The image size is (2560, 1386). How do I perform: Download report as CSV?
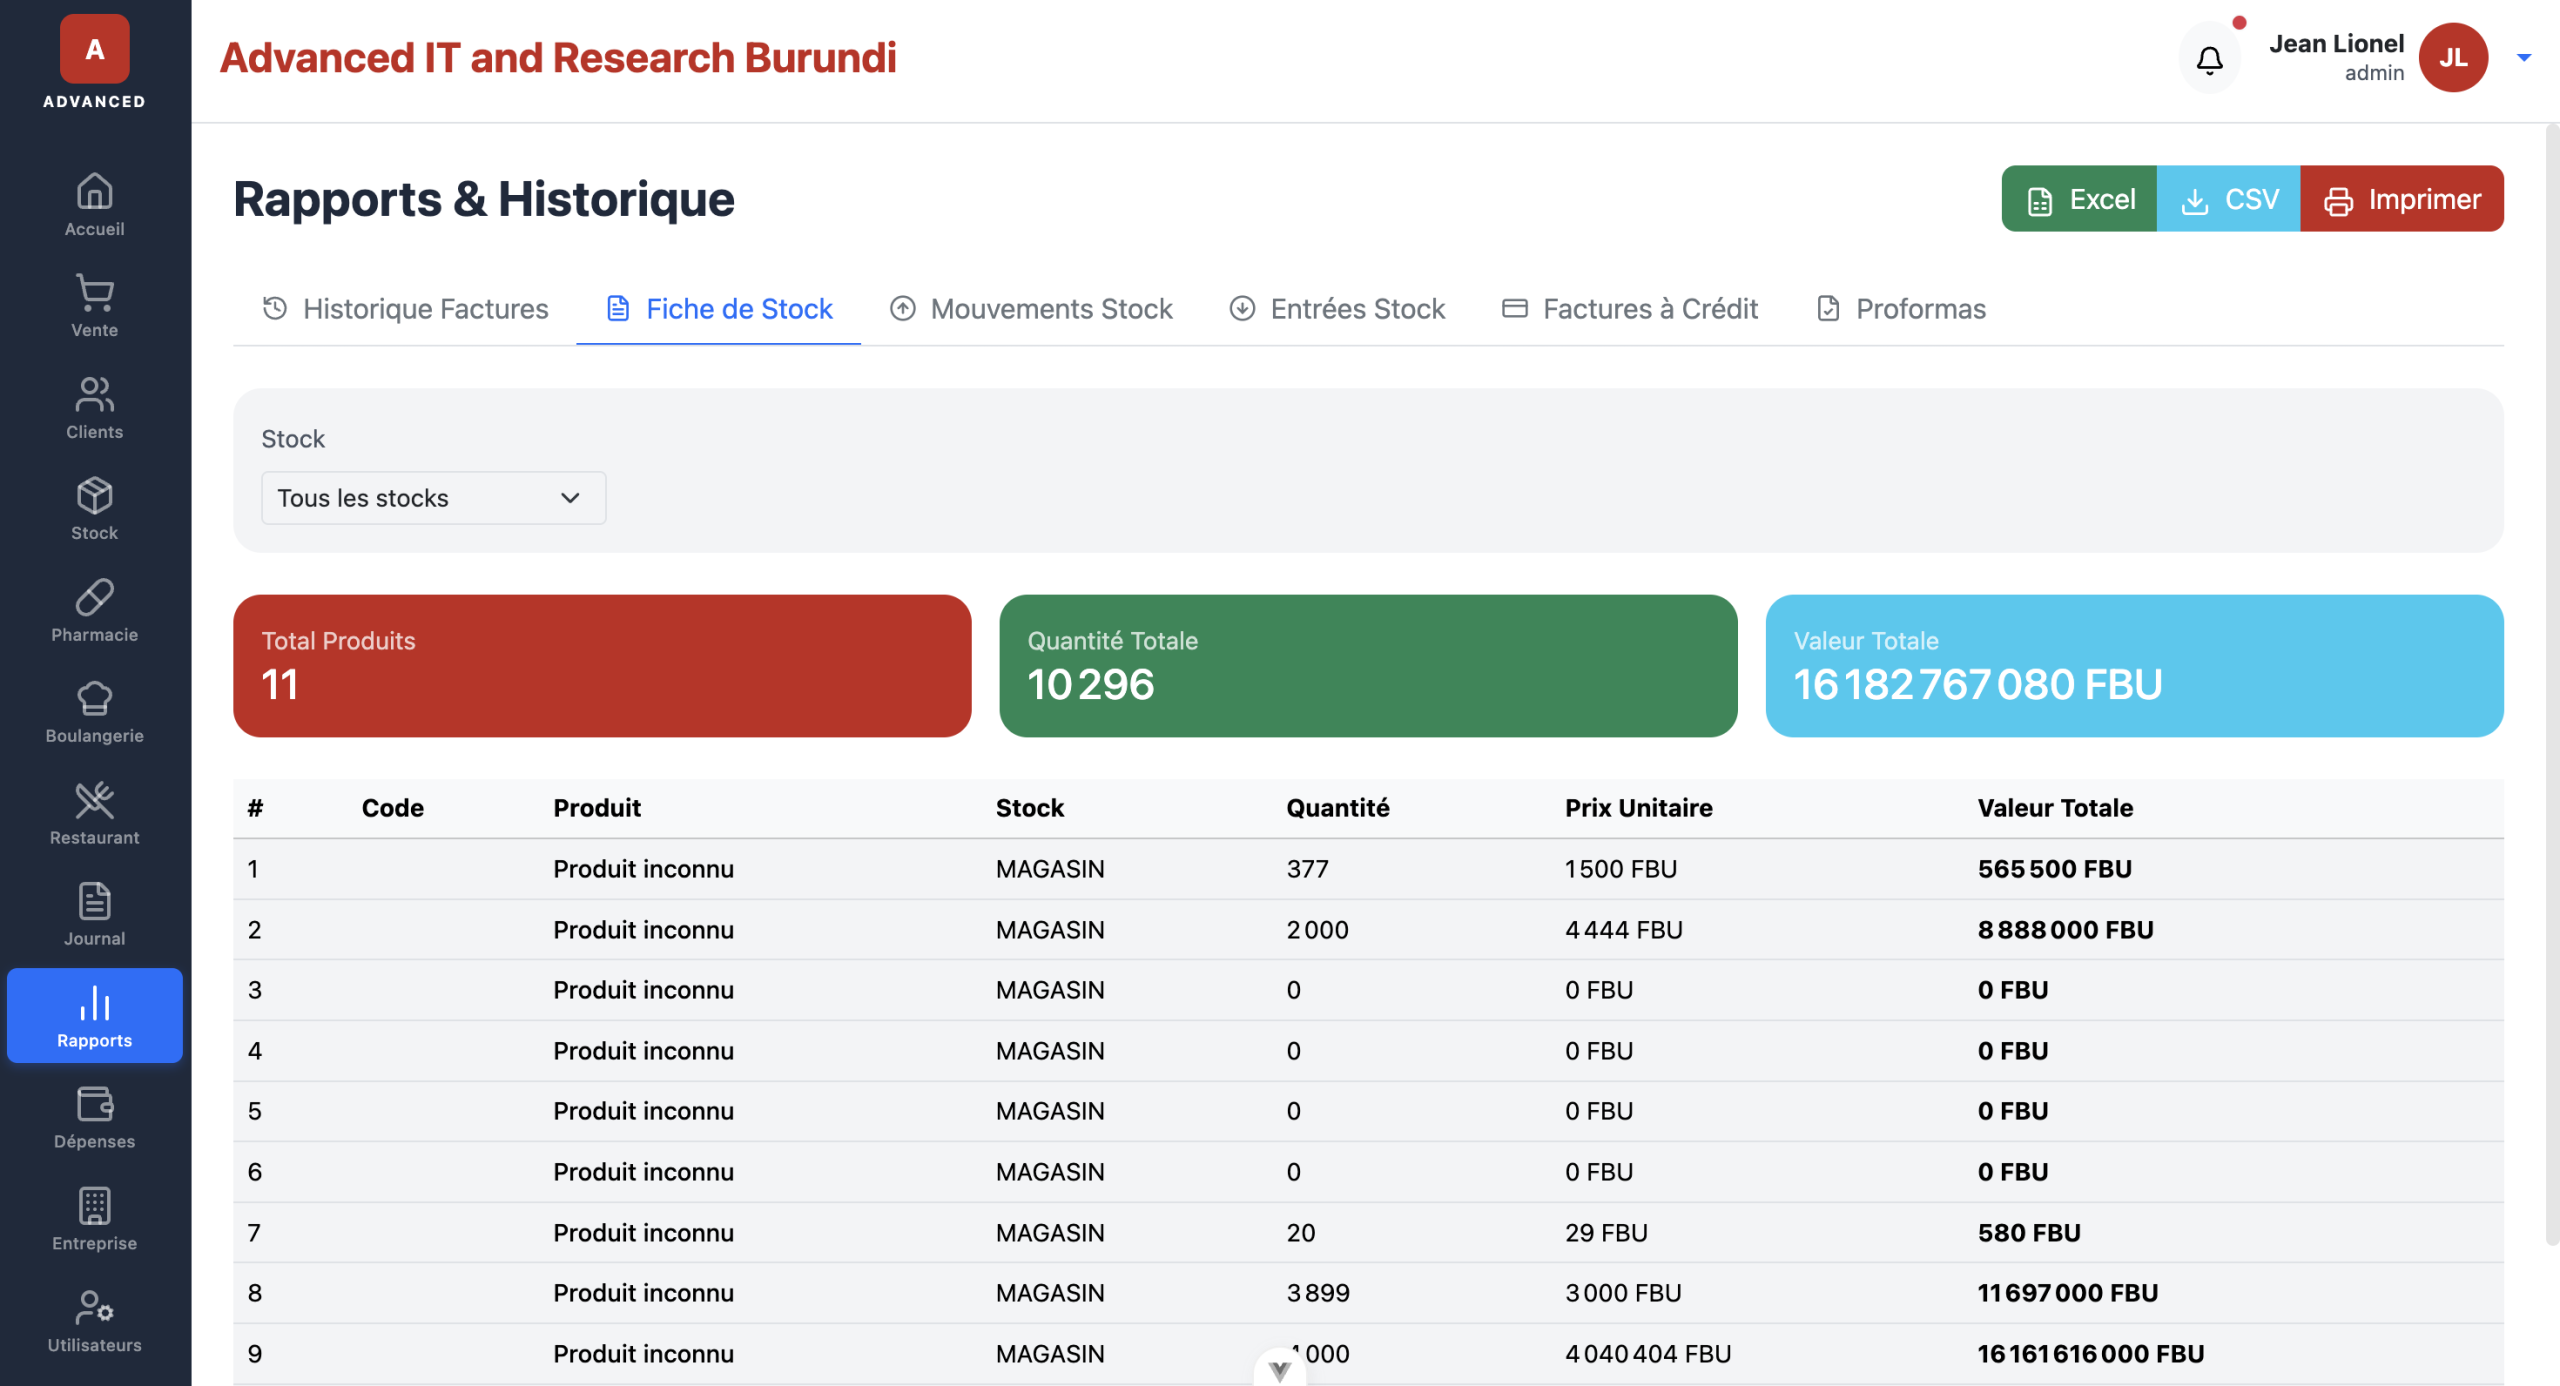pyautogui.click(x=2229, y=199)
